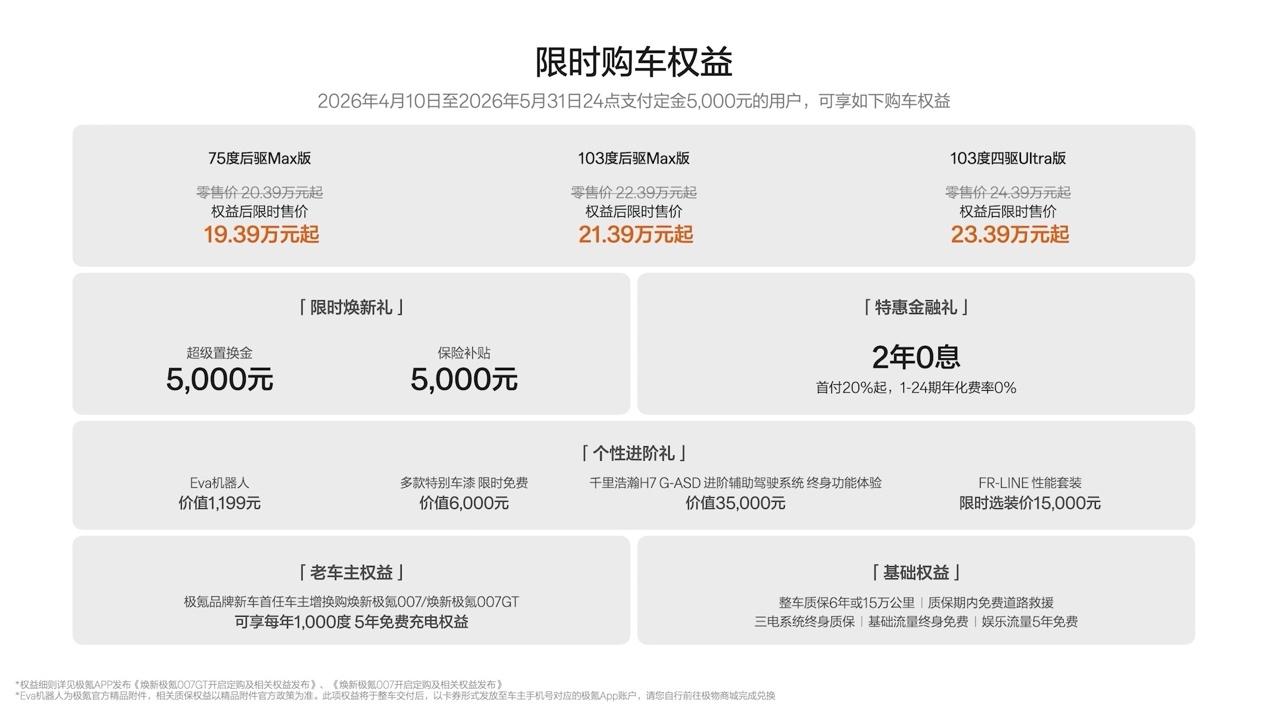
Task: Open the 特惠金融礼 section heading
Action: tap(915, 307)
